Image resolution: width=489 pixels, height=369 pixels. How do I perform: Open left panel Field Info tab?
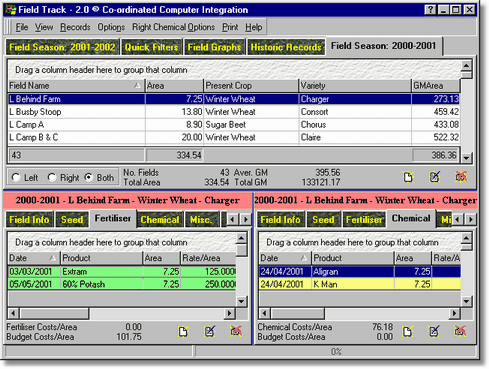29,219
